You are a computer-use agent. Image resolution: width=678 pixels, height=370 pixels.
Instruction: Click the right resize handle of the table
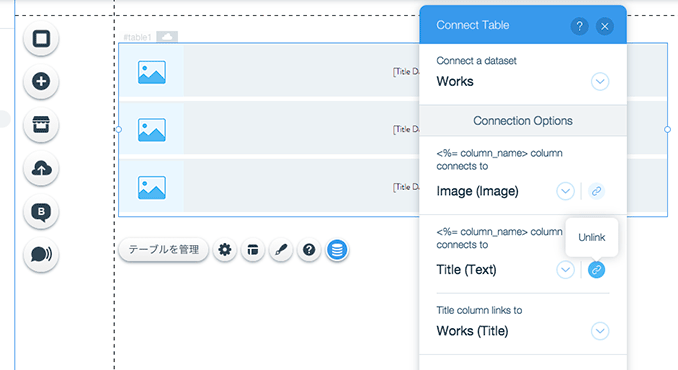click(x=667, y=129)
